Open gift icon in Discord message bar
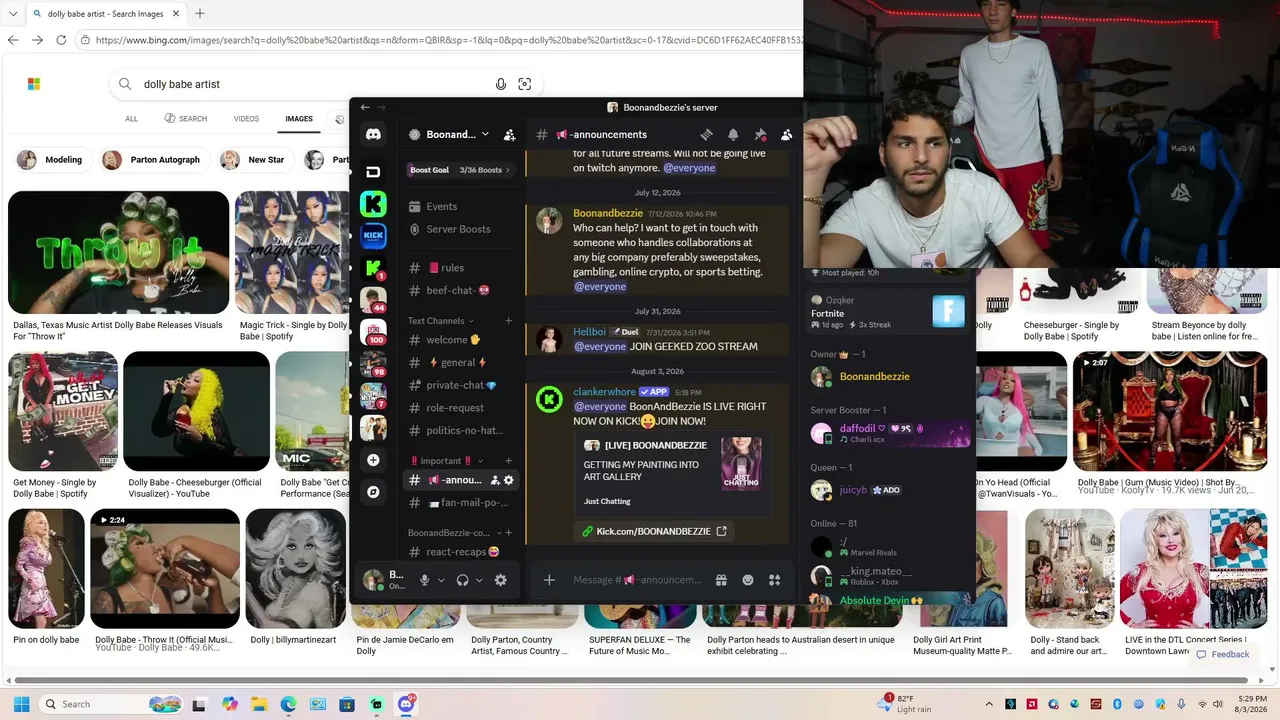The image size is (1280, 720). tap(721, 580)
